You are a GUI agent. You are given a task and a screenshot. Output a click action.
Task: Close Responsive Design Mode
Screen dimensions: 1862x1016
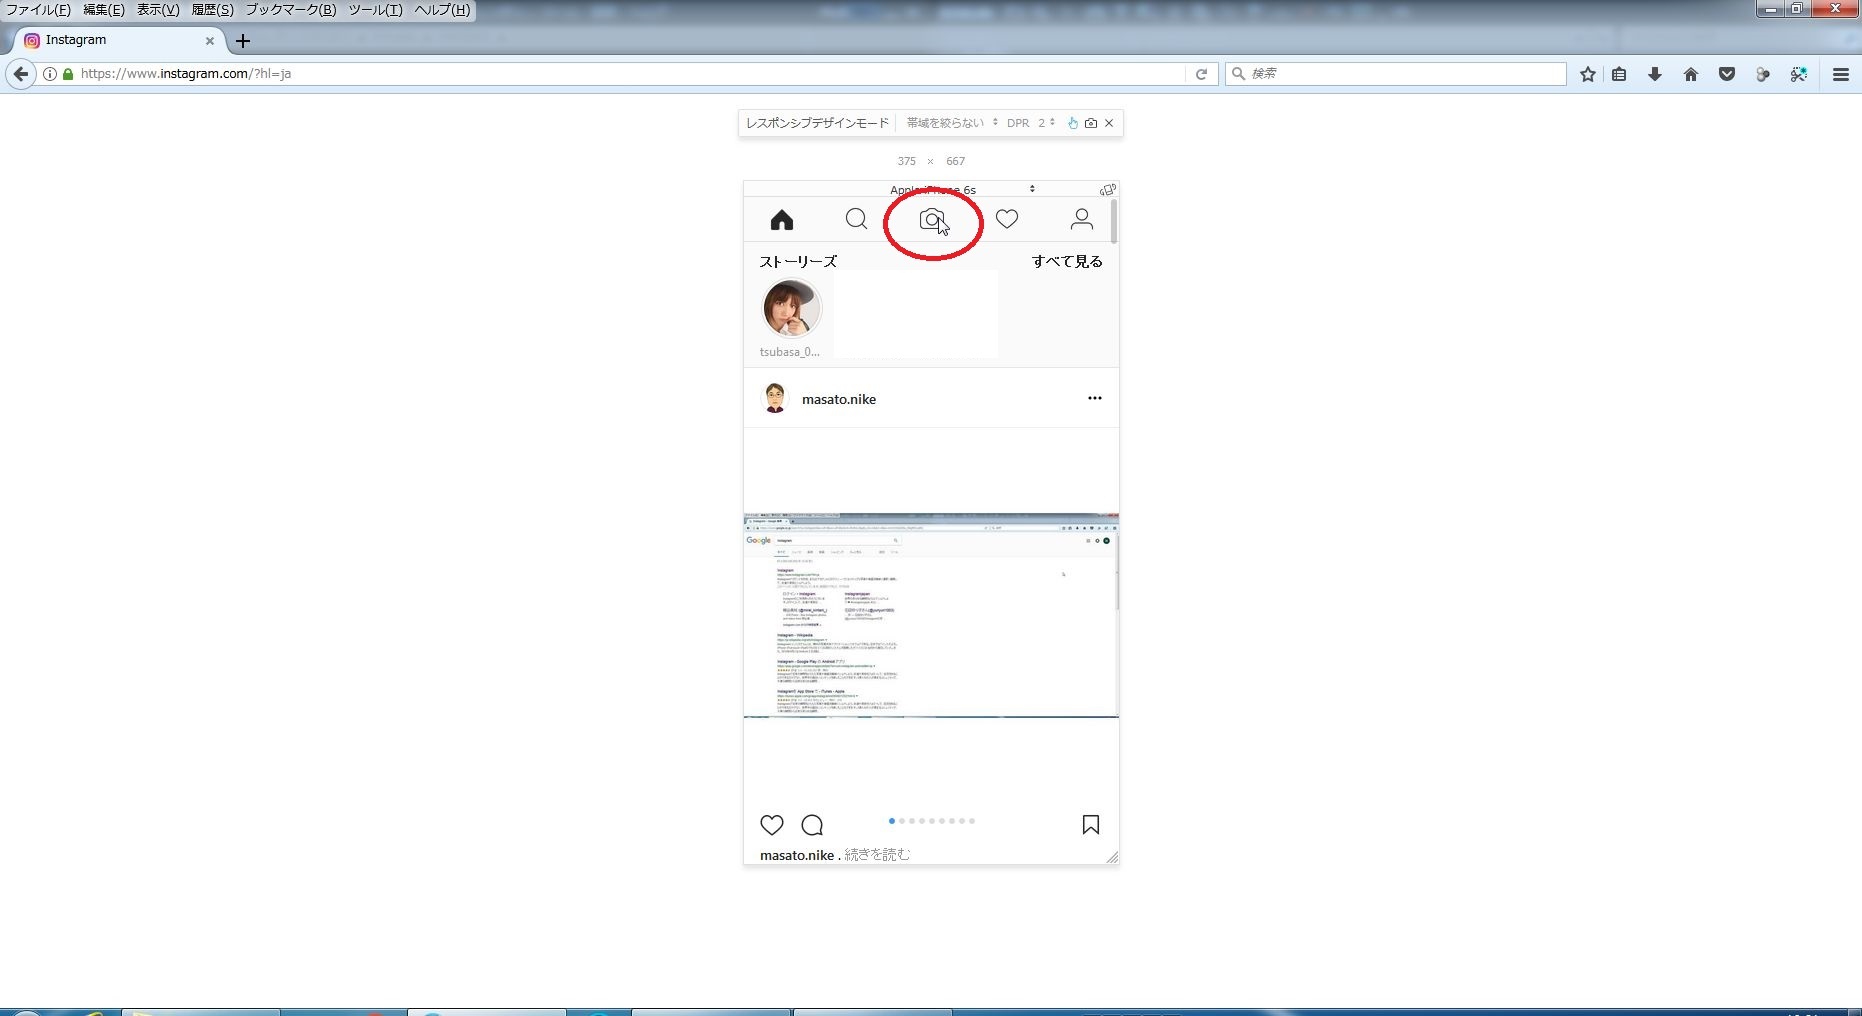pyautogui.click(x=1109, y=123)
